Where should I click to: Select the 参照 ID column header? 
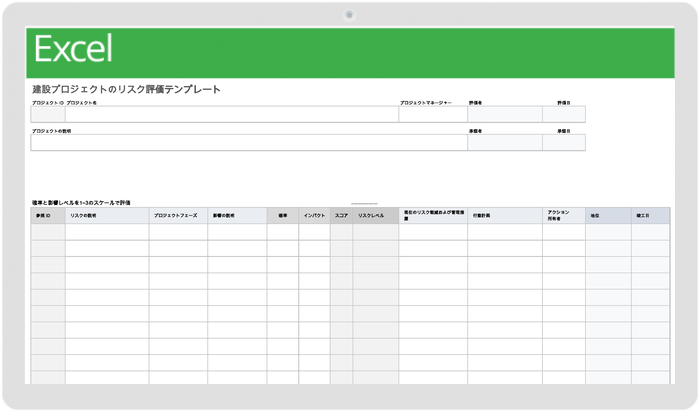coord(48,216)
